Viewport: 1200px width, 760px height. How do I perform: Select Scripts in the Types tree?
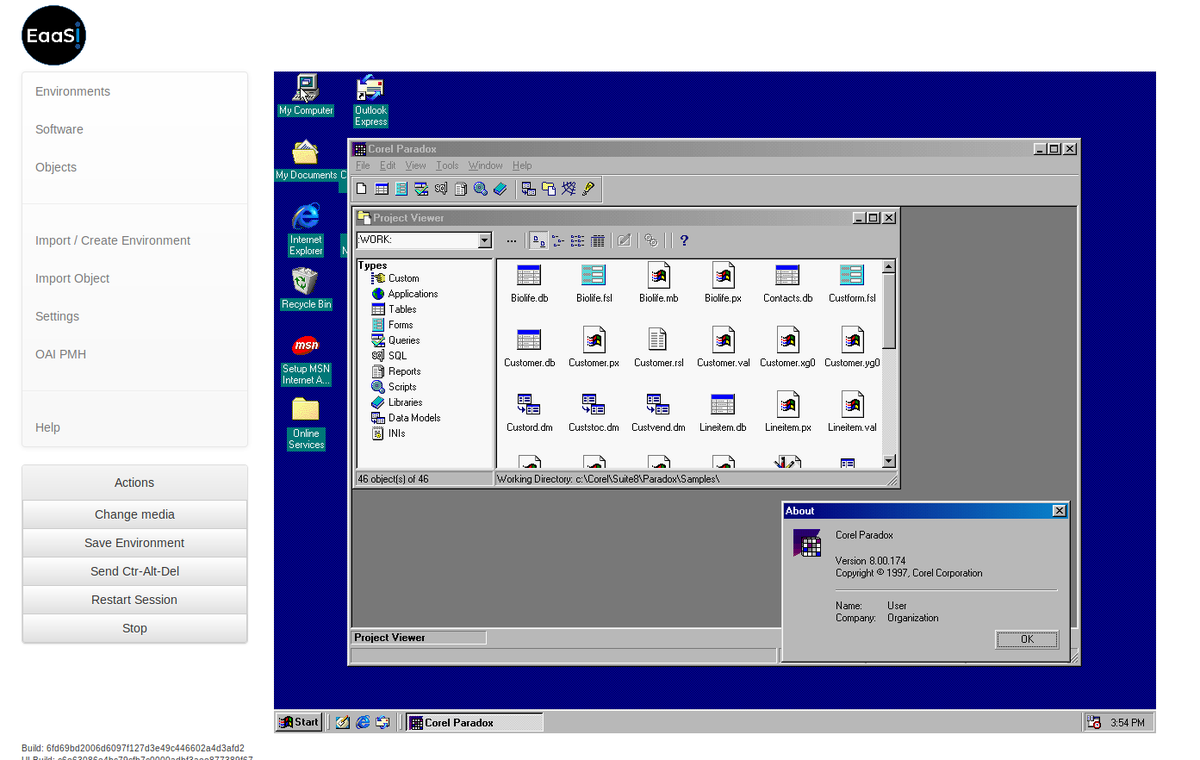pyautogui.click(x=394, y=387)
